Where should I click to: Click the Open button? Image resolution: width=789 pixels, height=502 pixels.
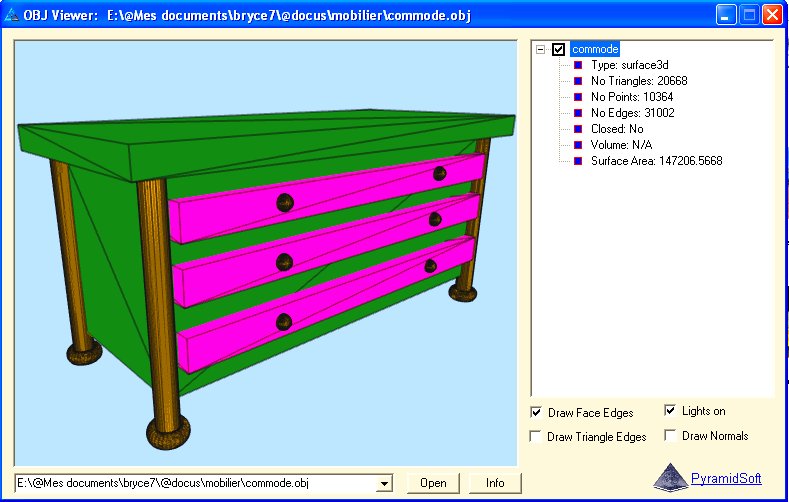point(433,483)
